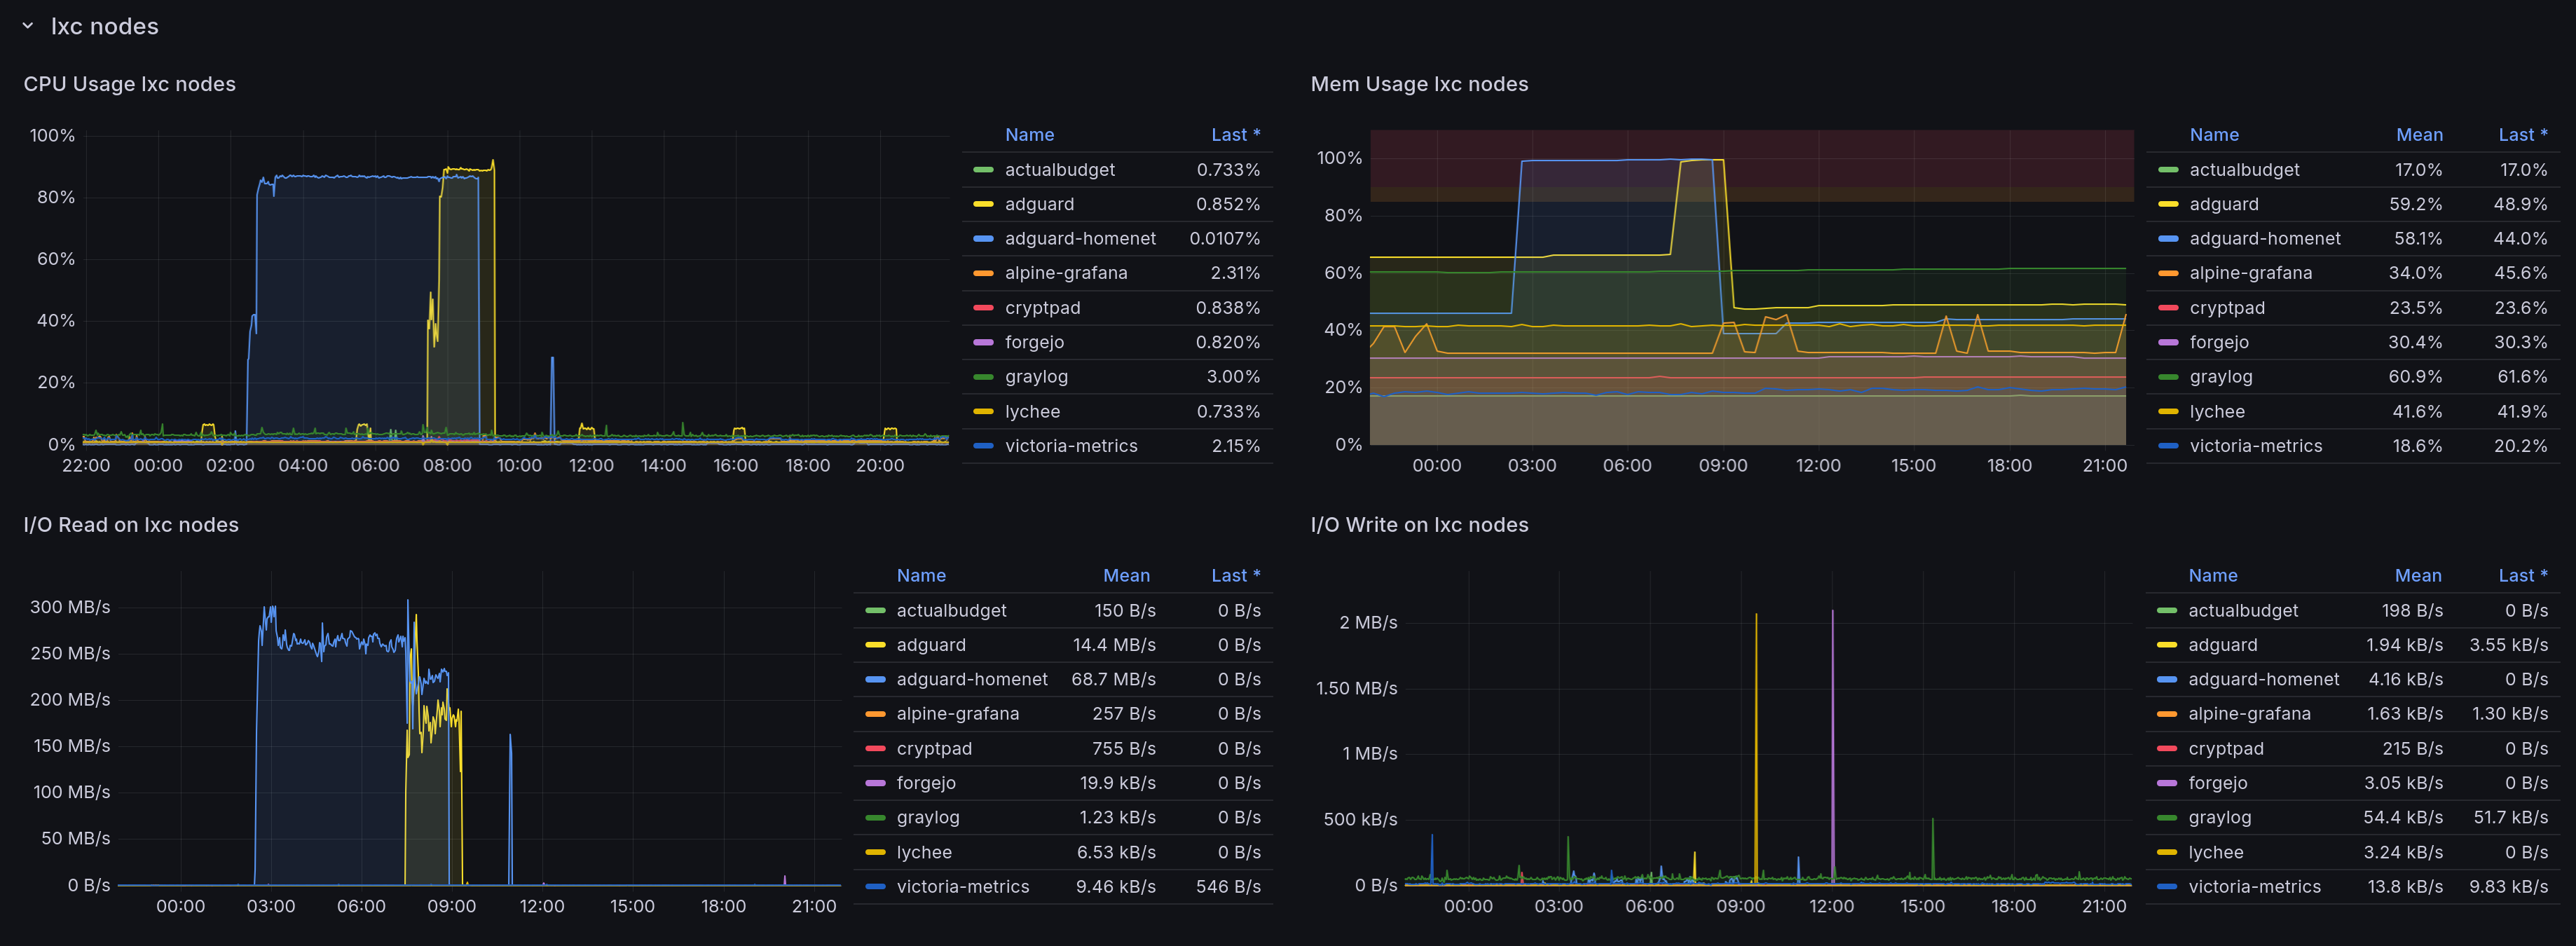
Task: Sort the I/O Write legend by Last column
Action: pyautogui.click(x=2521, y=576)
